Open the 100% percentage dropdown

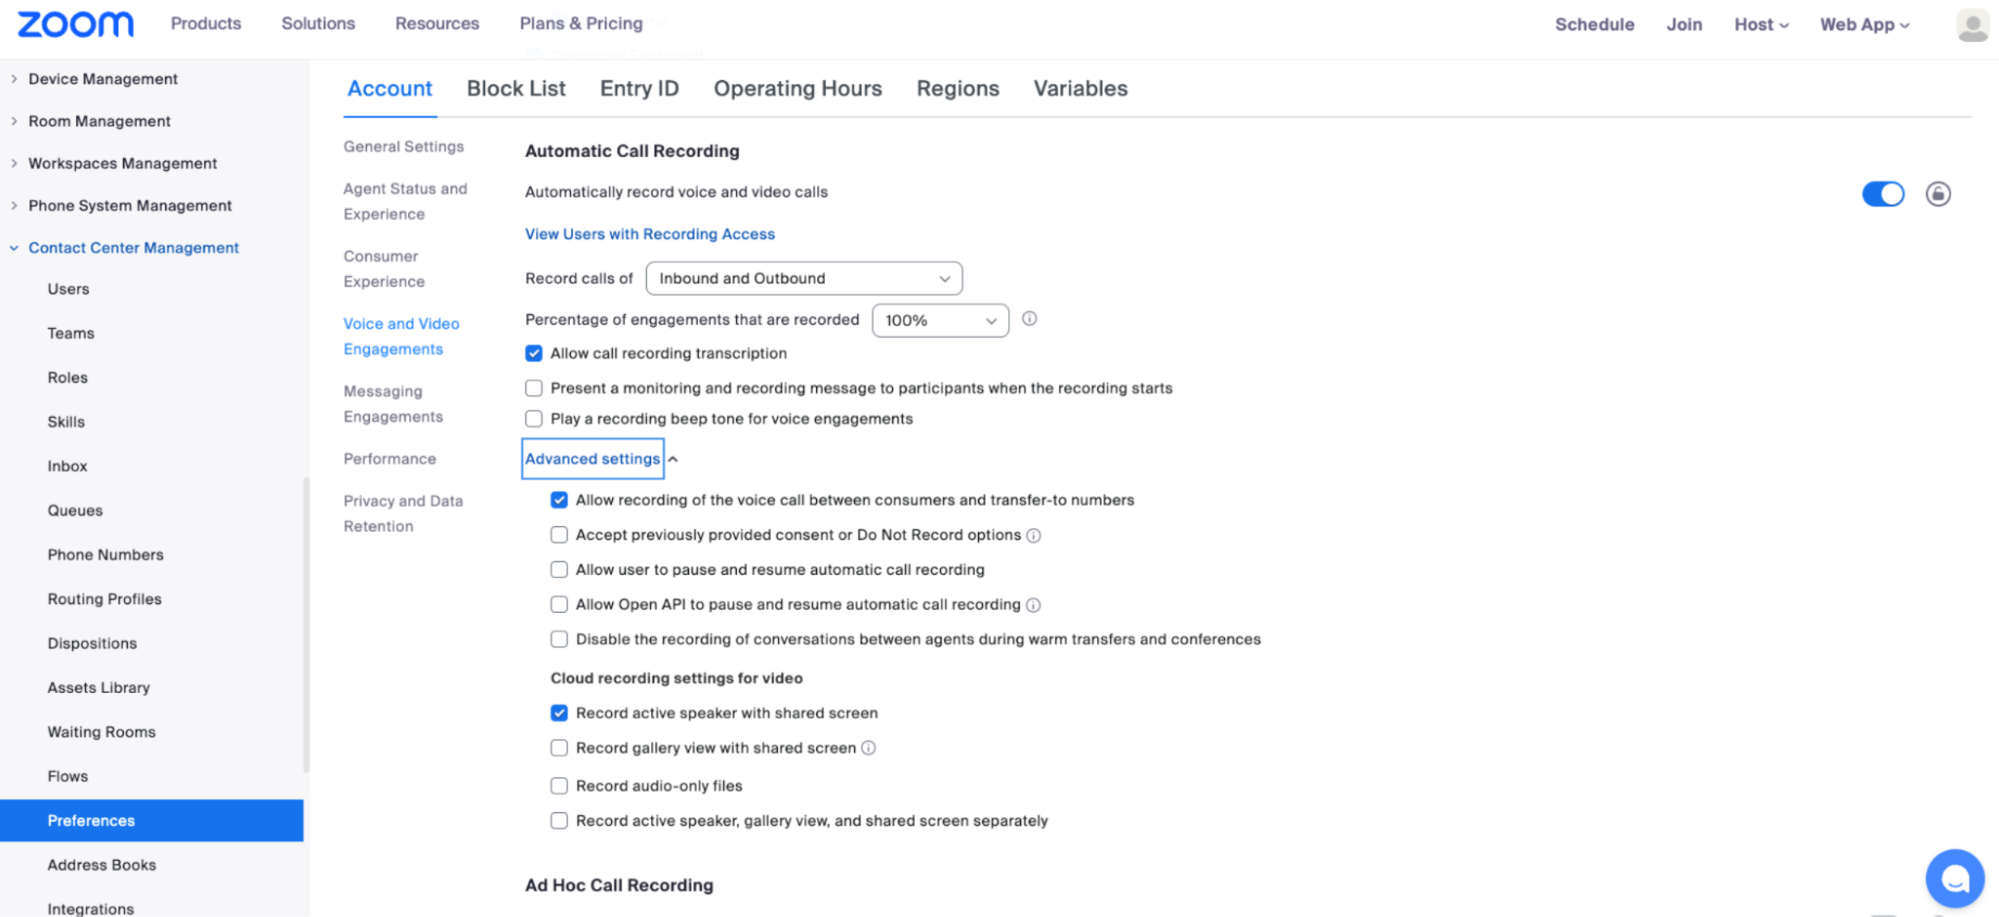pos(939,320)
